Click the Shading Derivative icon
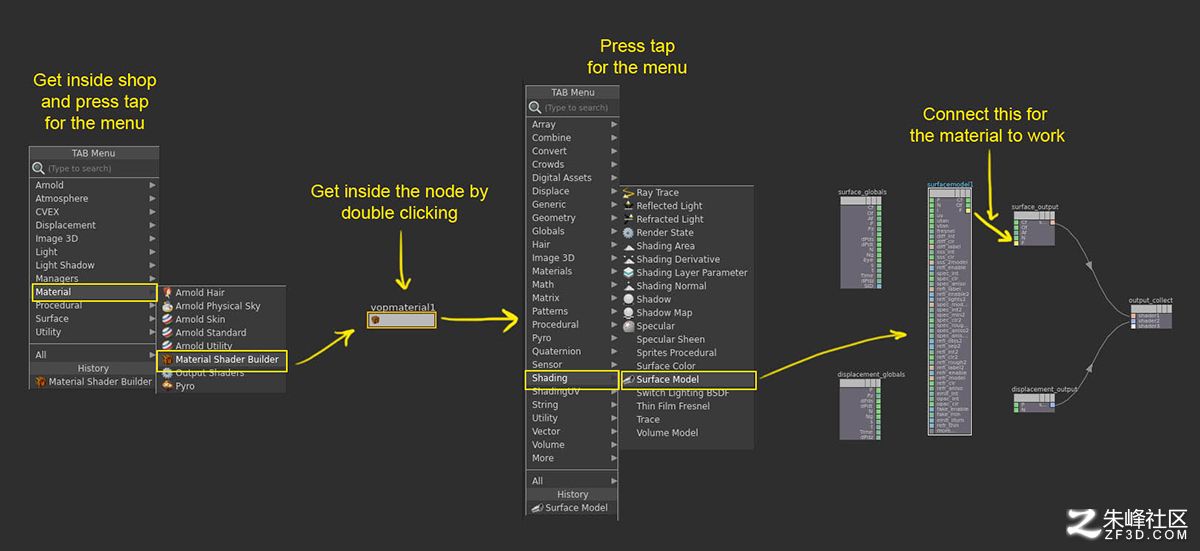Image resolution: width=1200 pixels, height=551 pixels. point(628,259)
